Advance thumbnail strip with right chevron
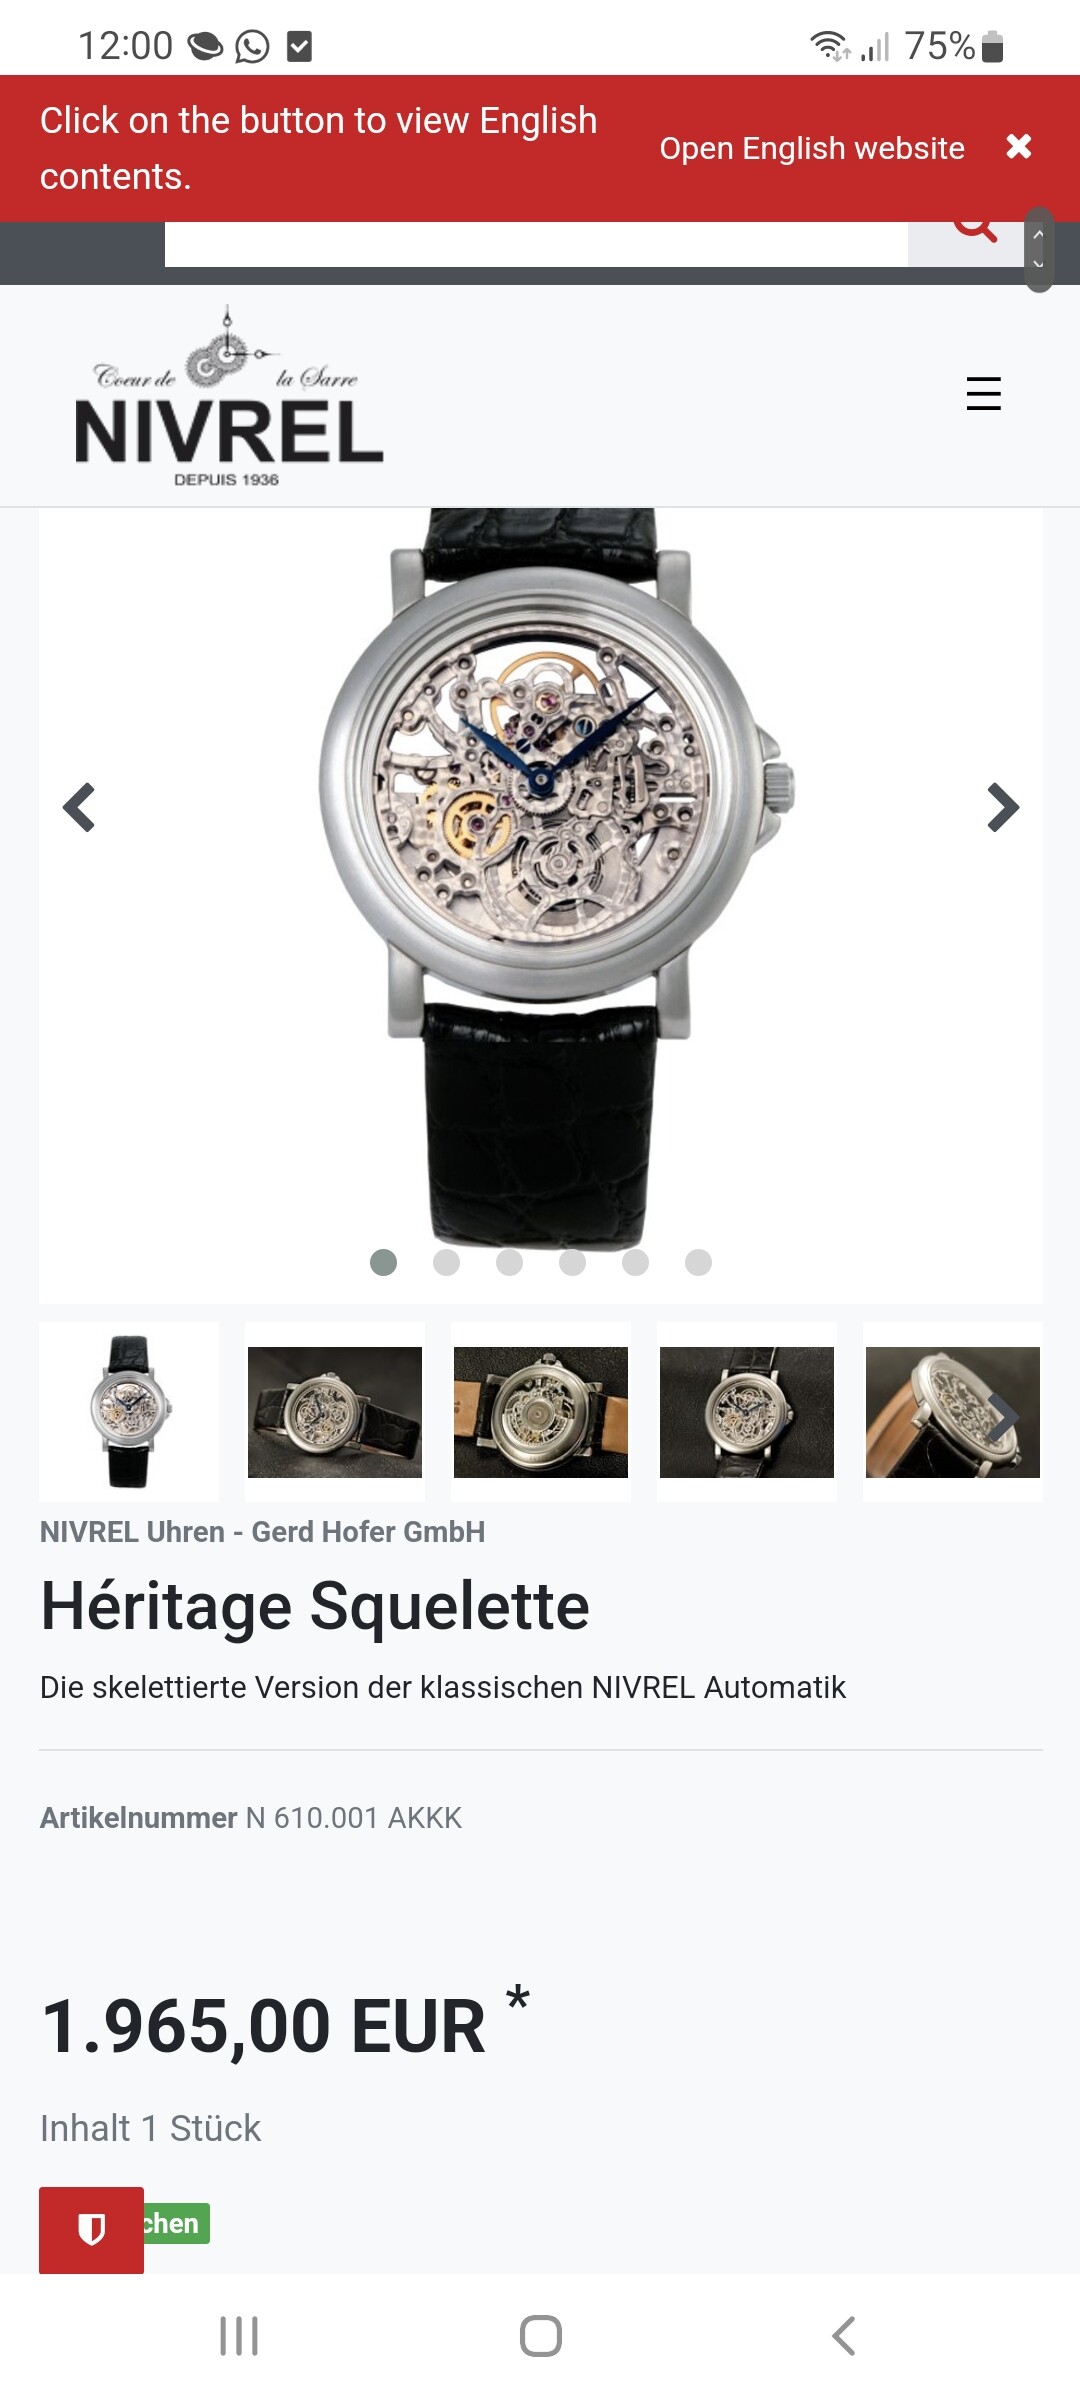 tap(1003, 1417)
